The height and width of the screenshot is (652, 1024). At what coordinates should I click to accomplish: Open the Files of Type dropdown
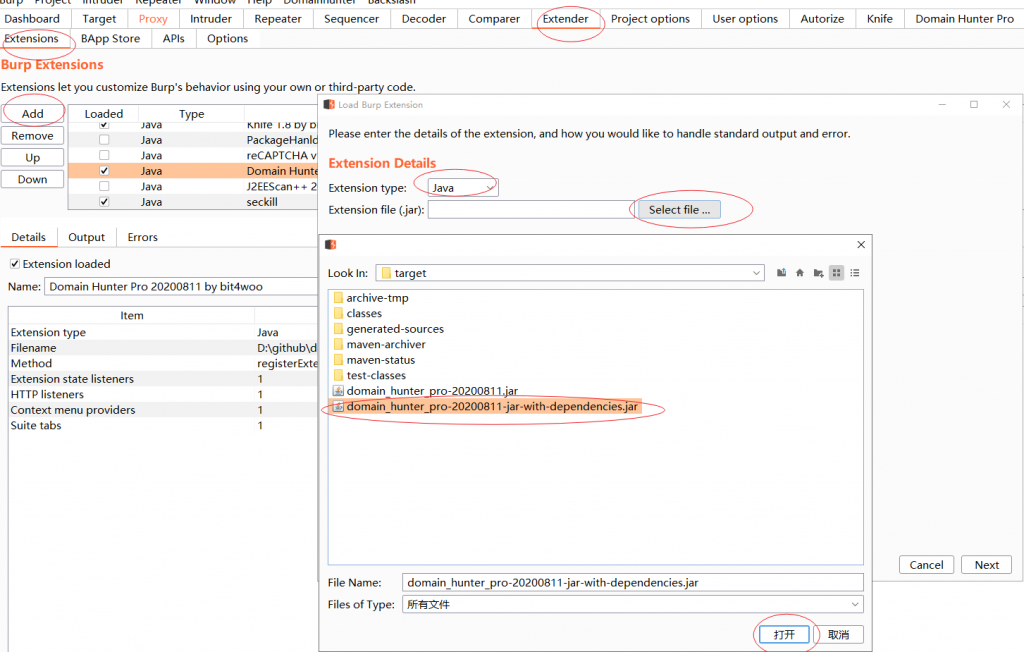[855, 604]
